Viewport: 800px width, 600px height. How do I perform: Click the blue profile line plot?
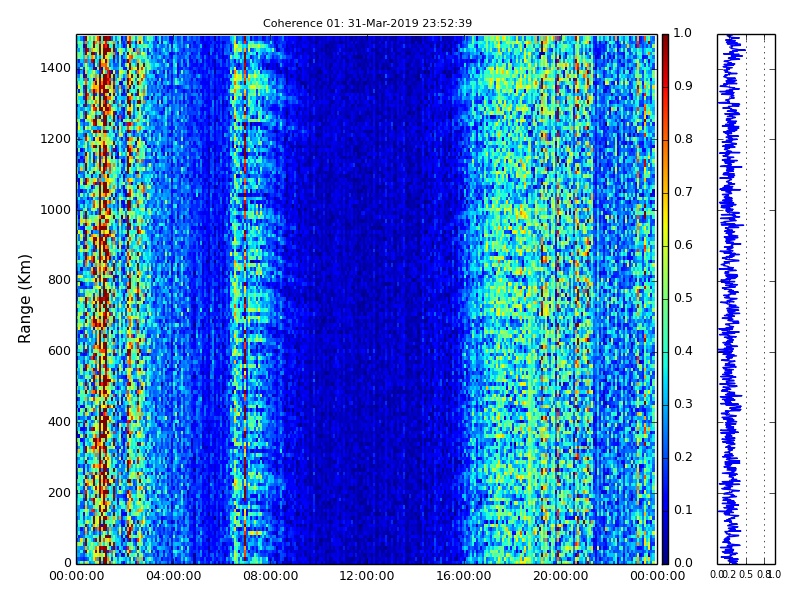coord(746,299)
